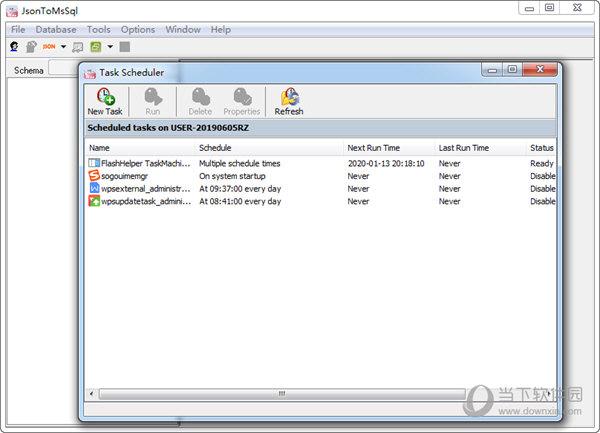
Task: Click the Next Run Time column header
Action: [389, 148]
